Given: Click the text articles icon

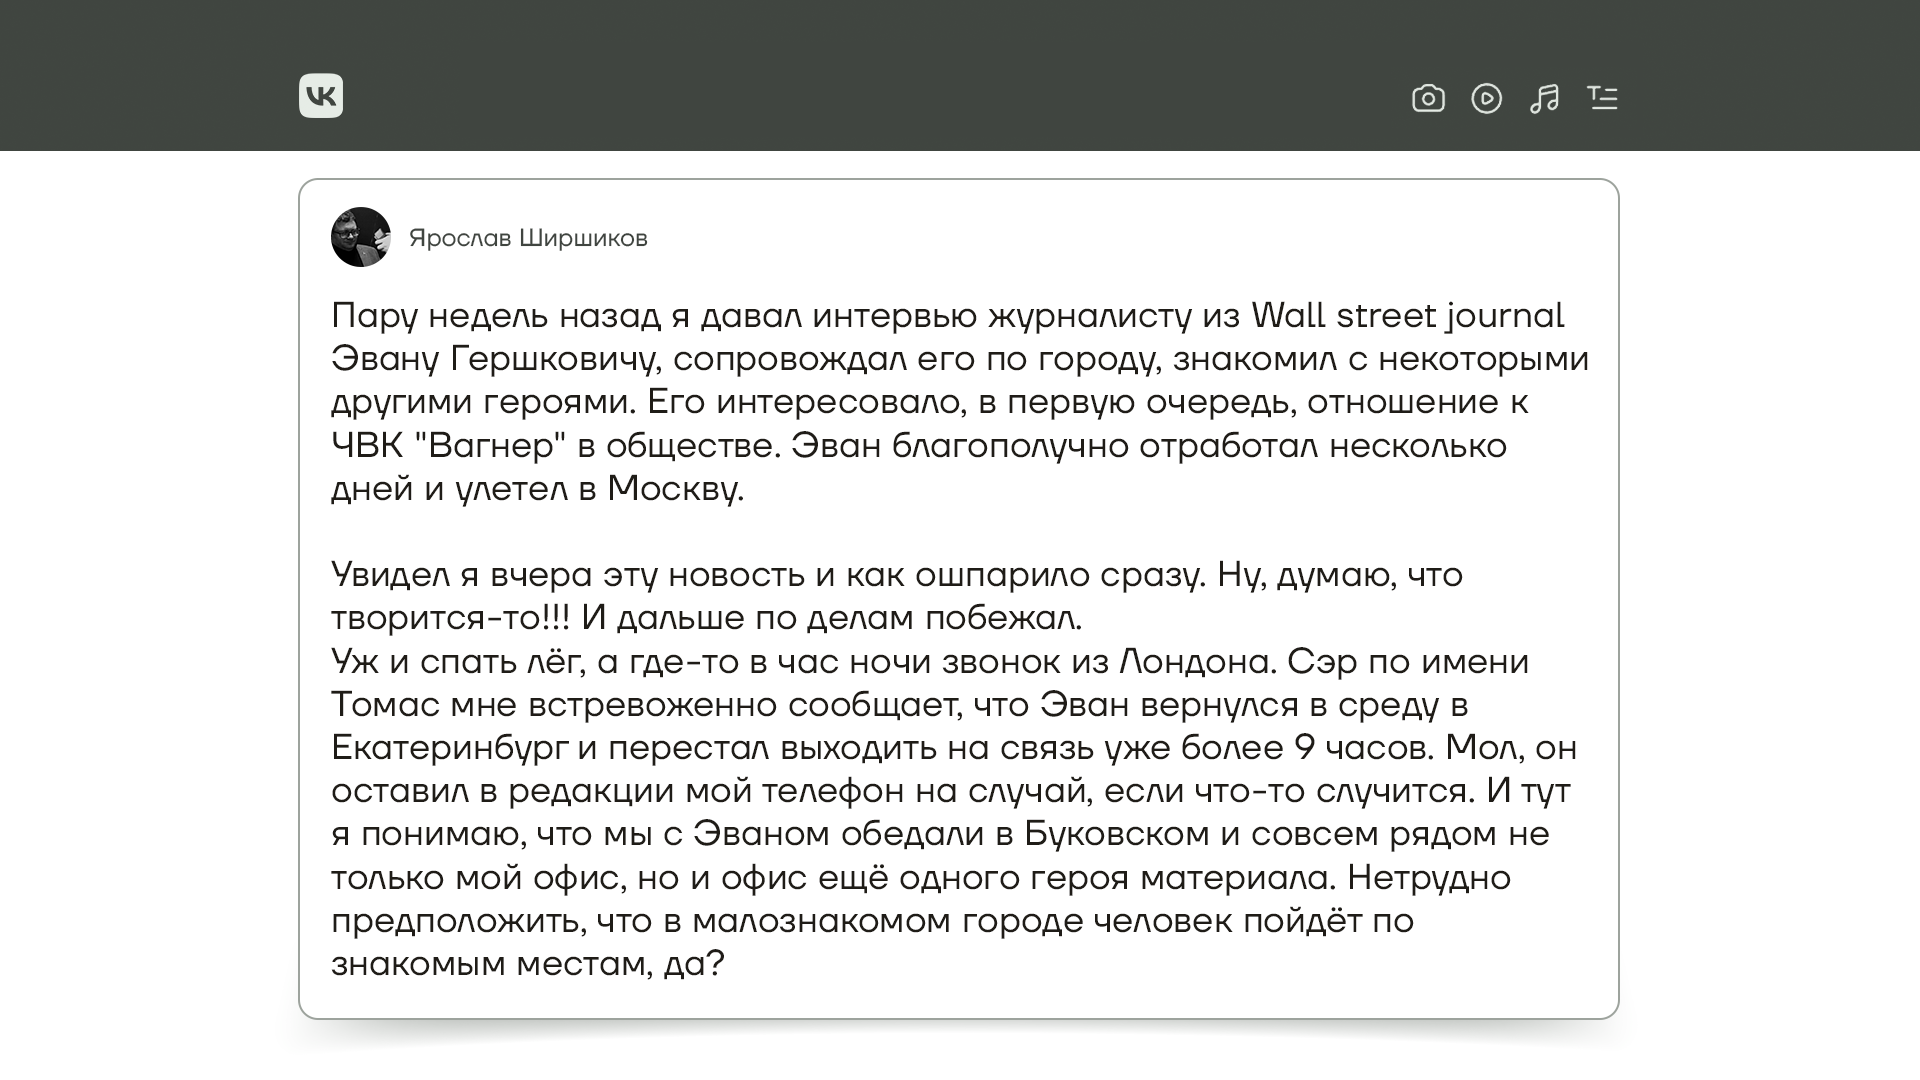Looking at the screenshot, I should point(1602,98).
